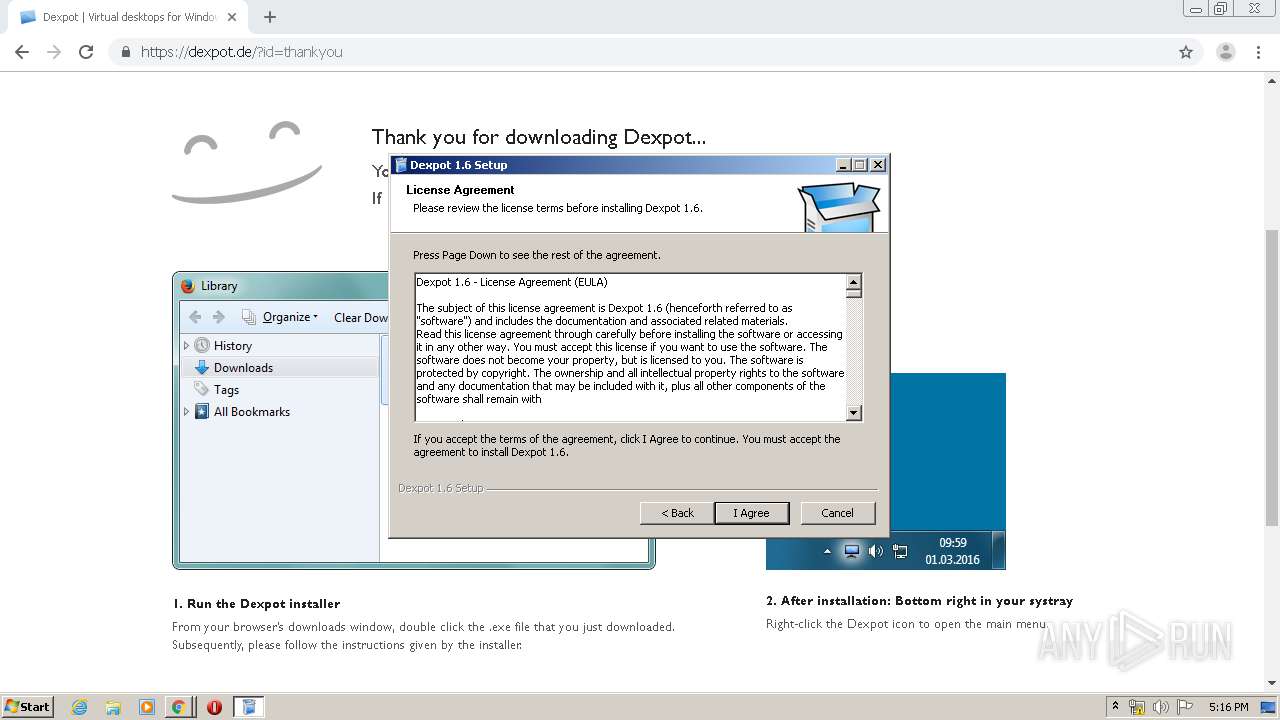Image resolution: width=1280 pixels, height=720 pixels.
Task: Open Chrome three-dot menu
Action: [x=1258, y=52]
